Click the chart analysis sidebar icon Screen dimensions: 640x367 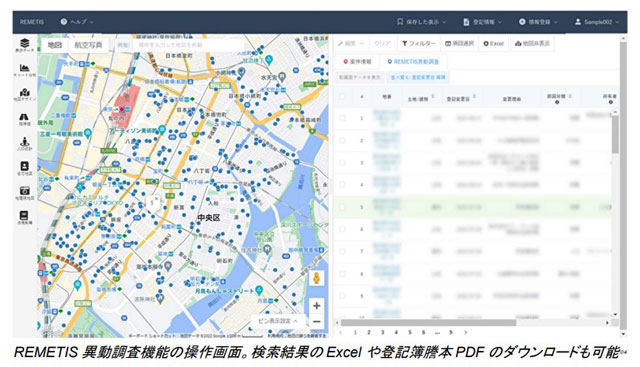[x=24, y=69]
